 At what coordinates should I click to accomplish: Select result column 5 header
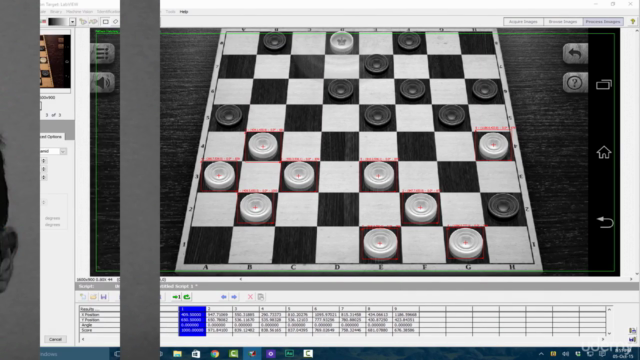pyautogui.click(x=299, y=309)
